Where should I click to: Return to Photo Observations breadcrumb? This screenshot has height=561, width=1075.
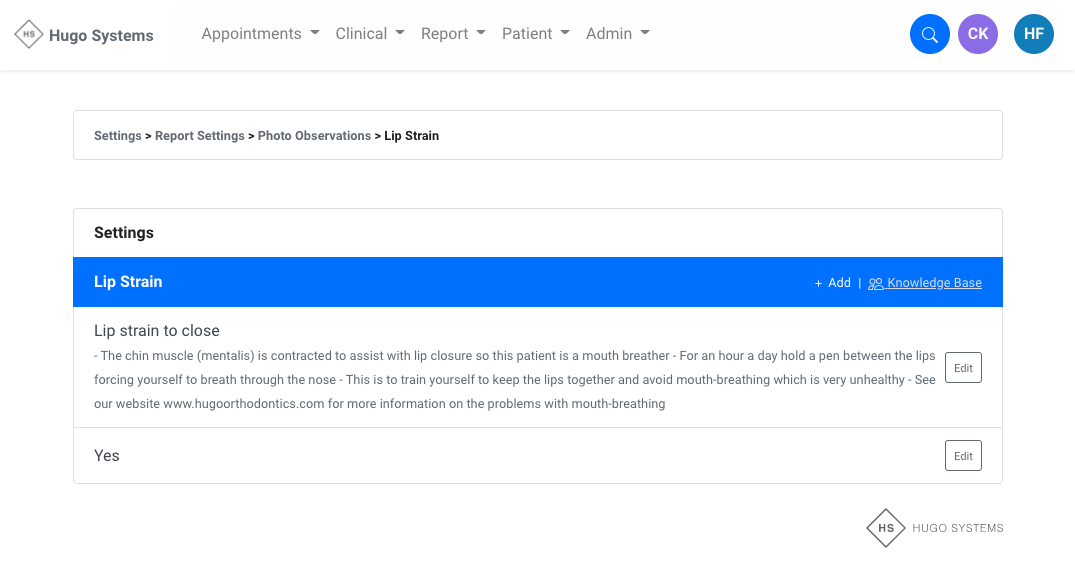314,136
